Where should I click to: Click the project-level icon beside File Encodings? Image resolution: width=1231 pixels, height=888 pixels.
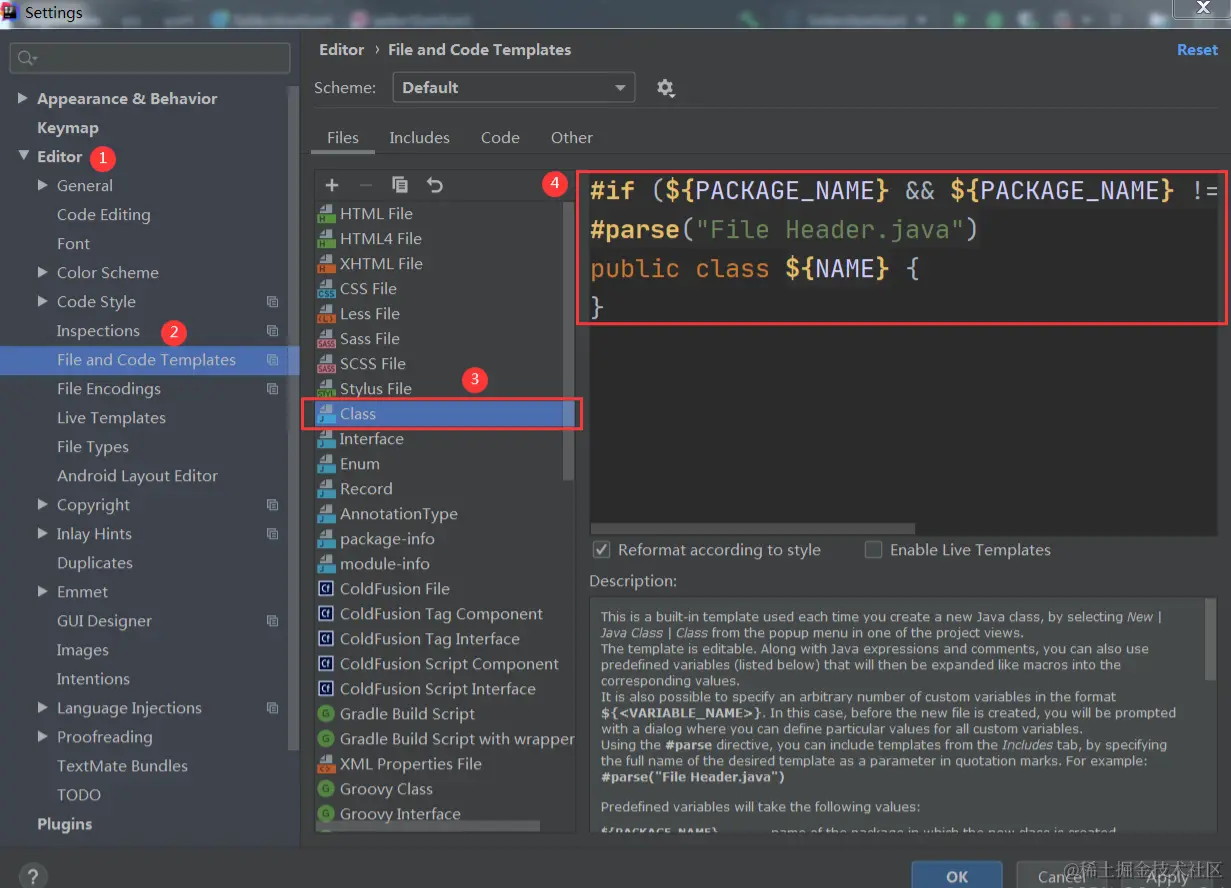(x=272, y=389)
